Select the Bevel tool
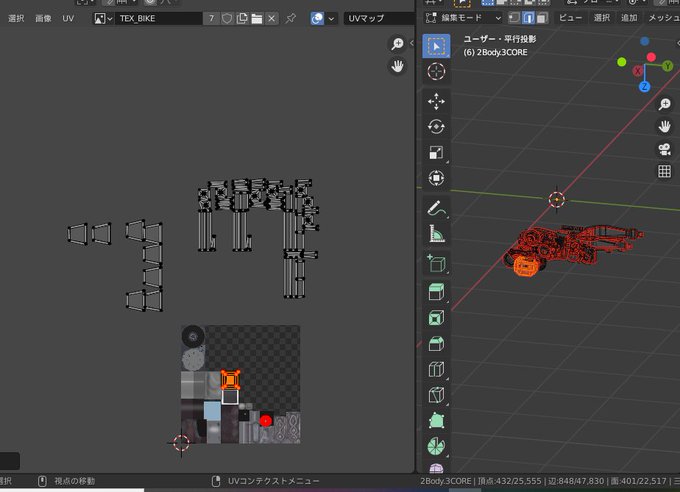Image resolution: width=680 pixels, height=492 pixels. 436,343
